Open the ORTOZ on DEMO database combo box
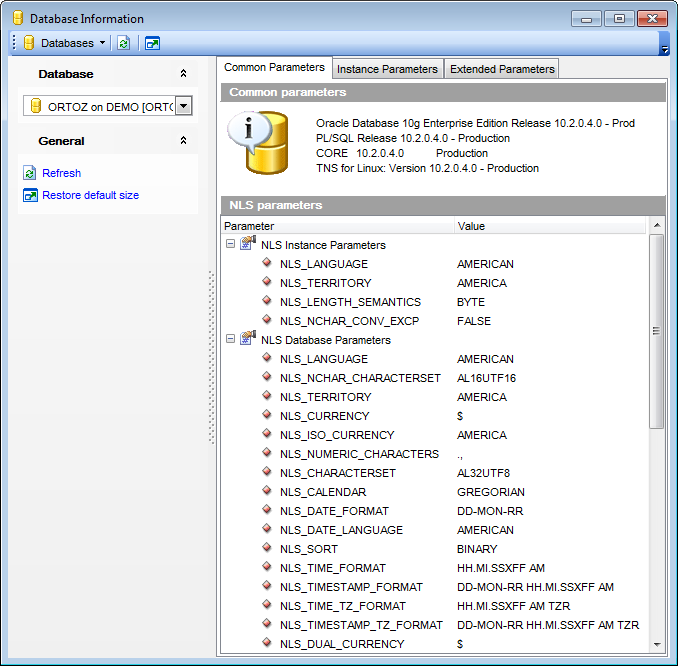 [184, 106]
